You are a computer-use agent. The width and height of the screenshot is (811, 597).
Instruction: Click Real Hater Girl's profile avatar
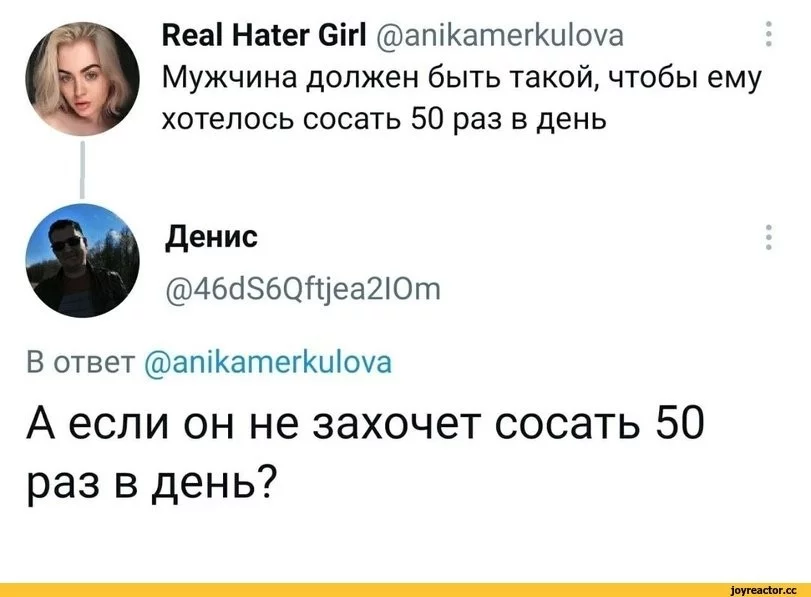pyautogui.click(x=82, y=79)
